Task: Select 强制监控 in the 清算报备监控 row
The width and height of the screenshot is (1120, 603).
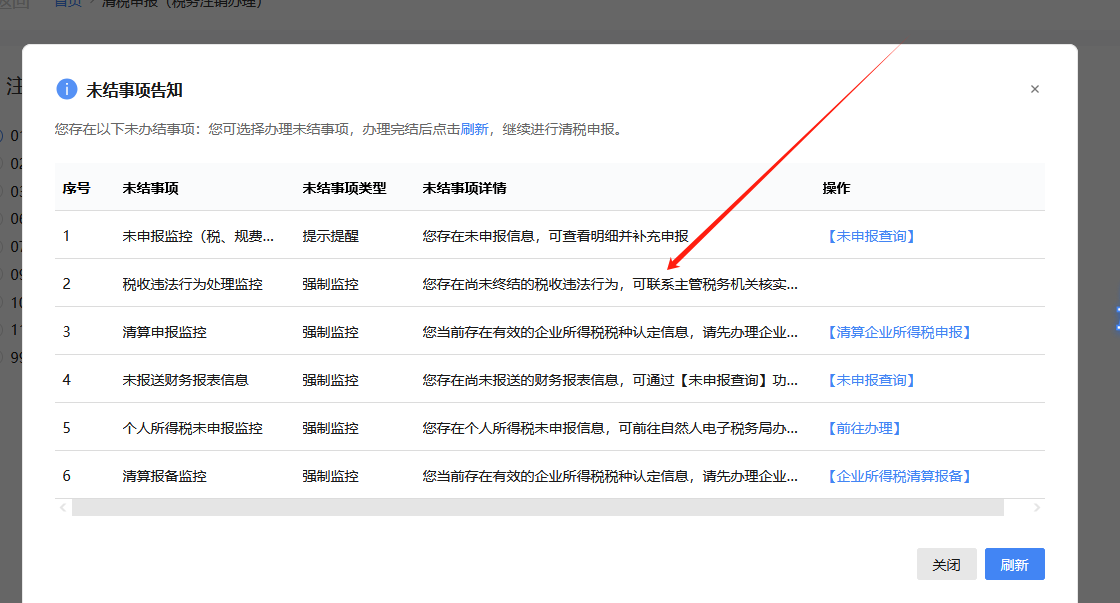Action: [x=330, y=476]
